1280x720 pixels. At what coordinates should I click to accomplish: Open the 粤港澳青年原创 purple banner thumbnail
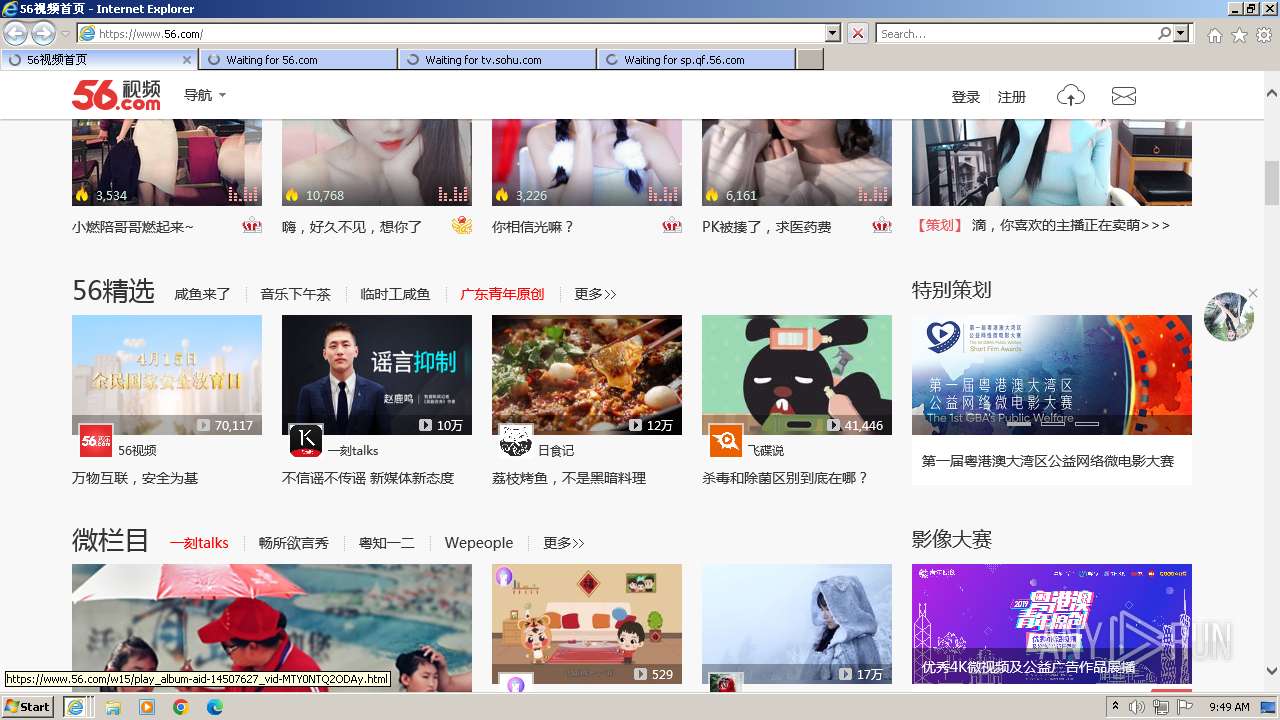[1052, 625]
